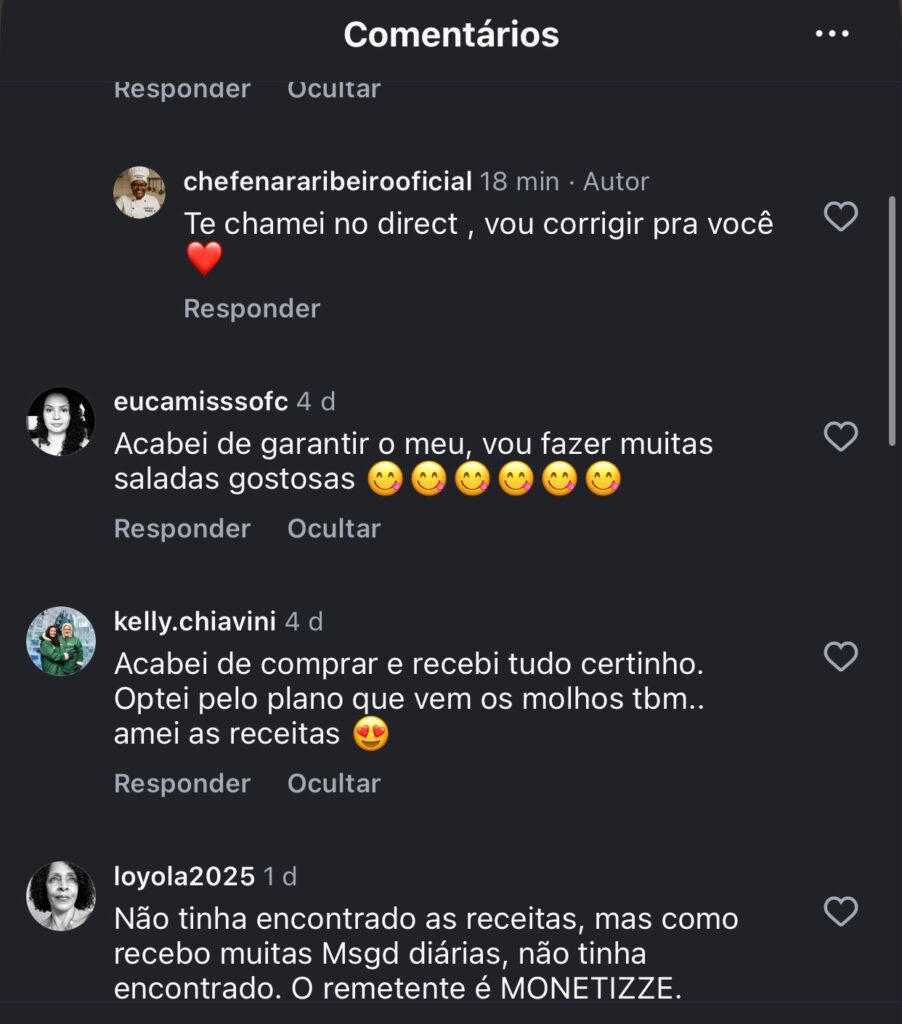Tap the heart on loyola2025's comment
This screenshot has height=1024, width=902.
[x=840, y=911]
